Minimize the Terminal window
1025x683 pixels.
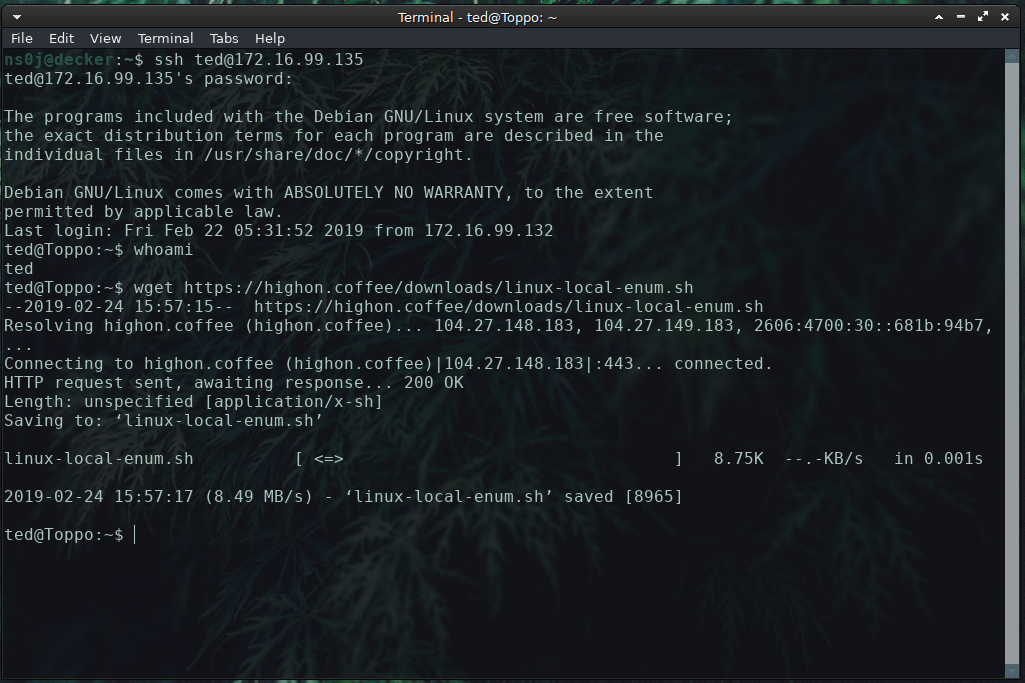click(961, 17)
